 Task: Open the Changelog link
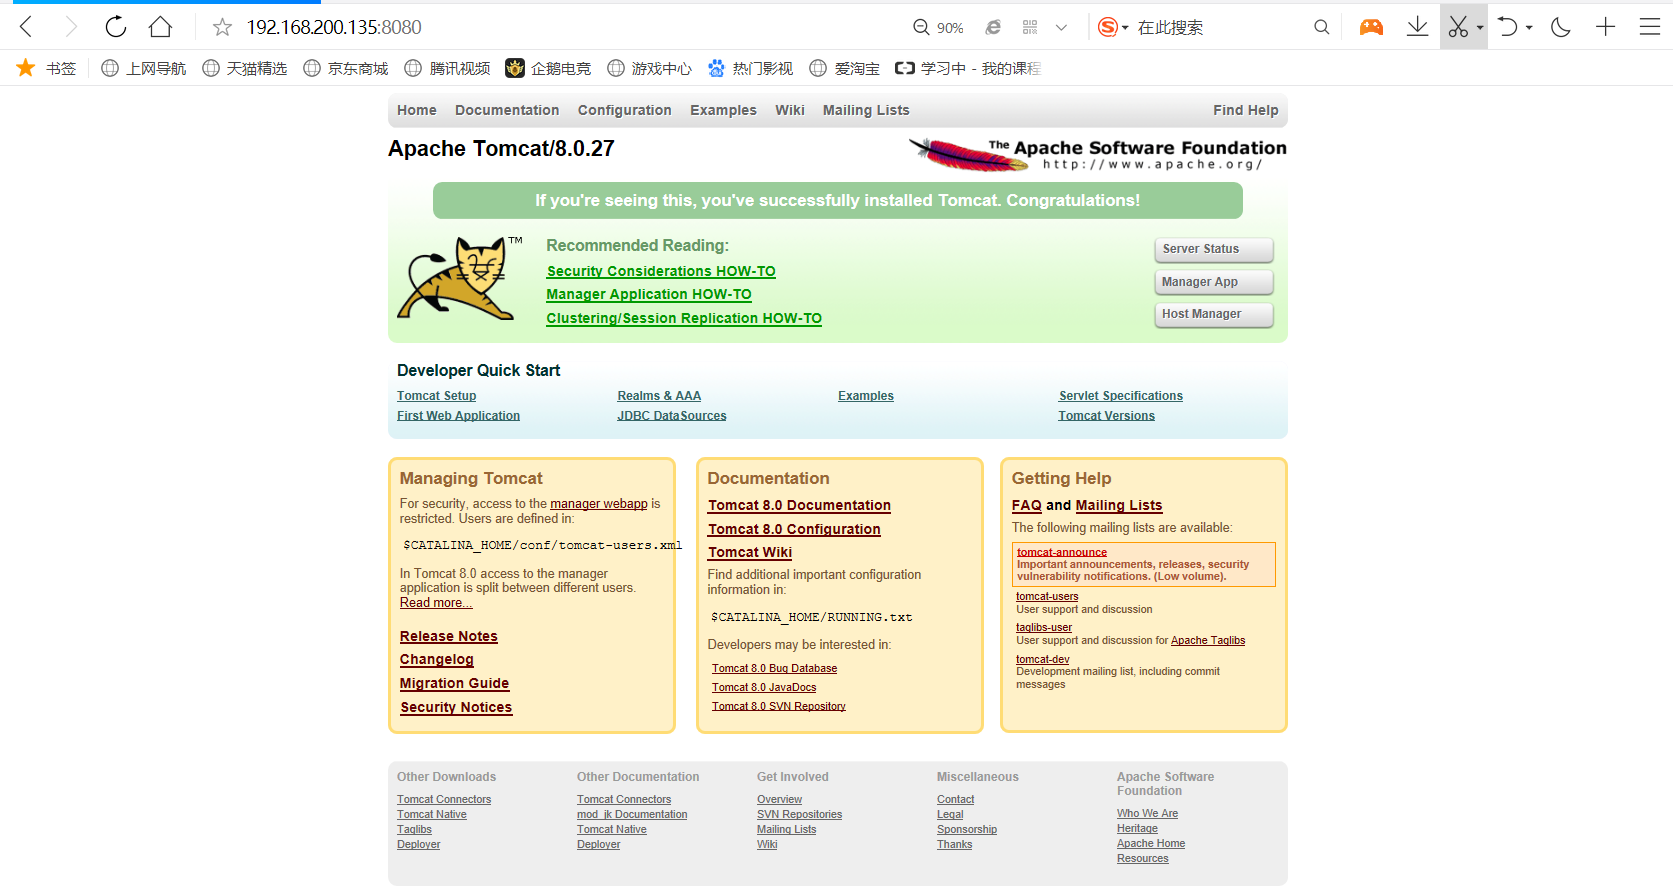437,660
